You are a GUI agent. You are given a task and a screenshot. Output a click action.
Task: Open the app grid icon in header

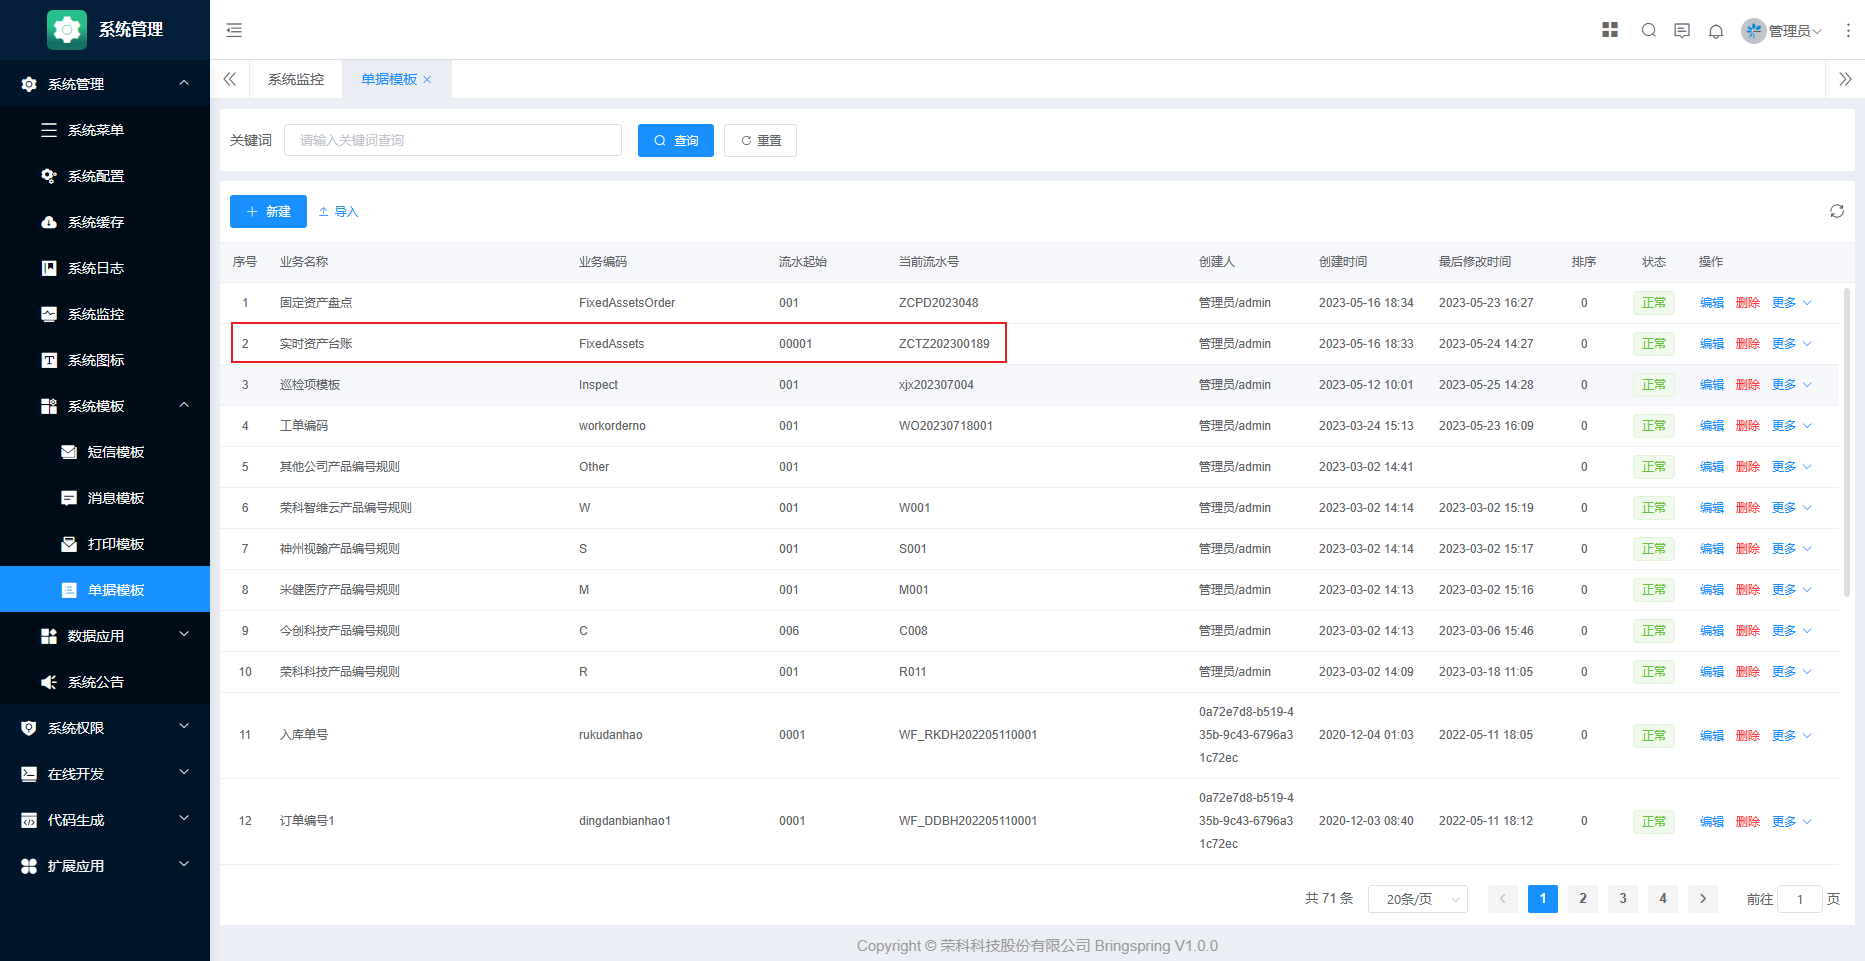pyautogui.click(x=1610, y=30)
